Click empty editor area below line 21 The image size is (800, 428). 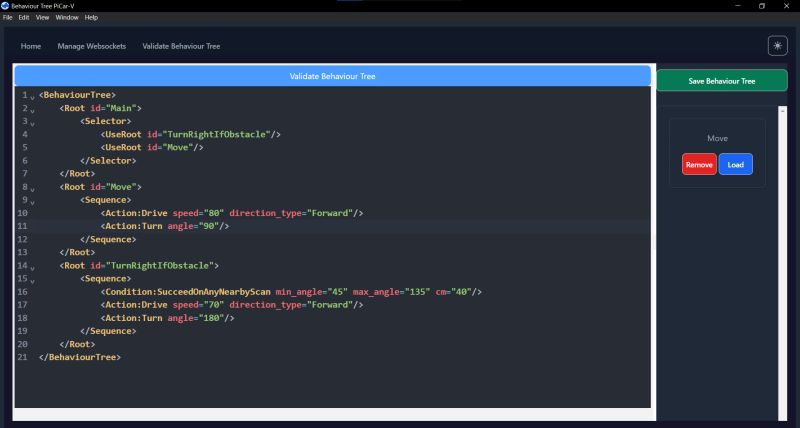pyautogui.click(x=332, y=385)
